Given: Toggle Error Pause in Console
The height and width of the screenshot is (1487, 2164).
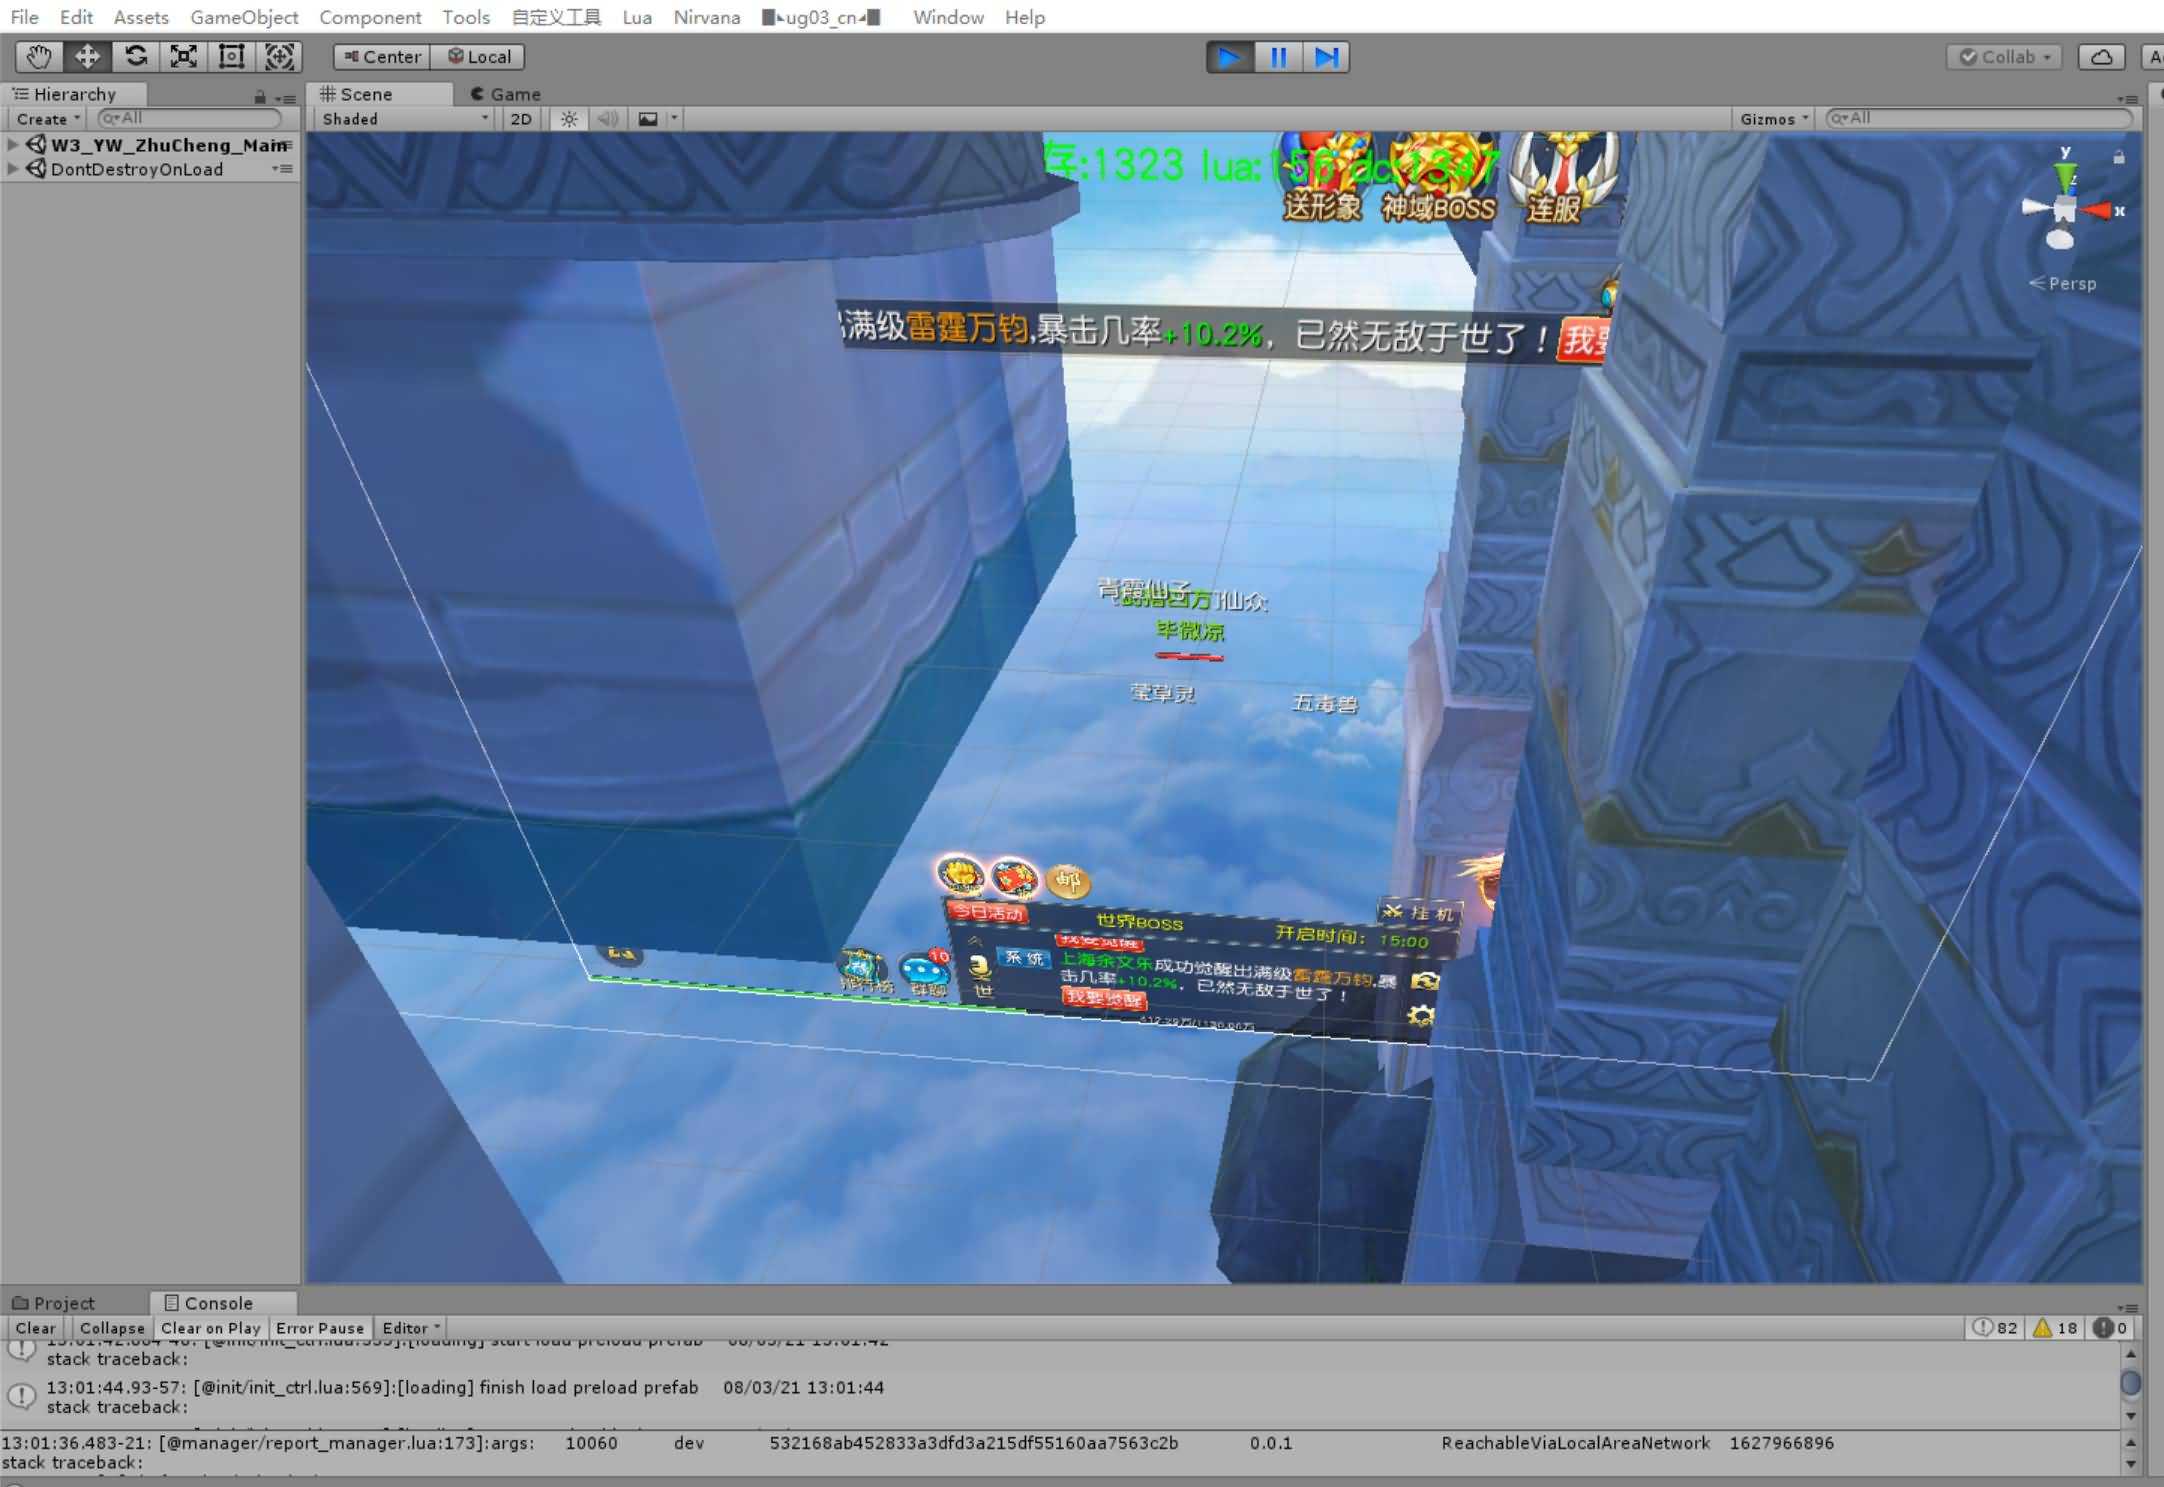Looking at the screenshot, I should pyautogui.click(x=320, y=1328).
